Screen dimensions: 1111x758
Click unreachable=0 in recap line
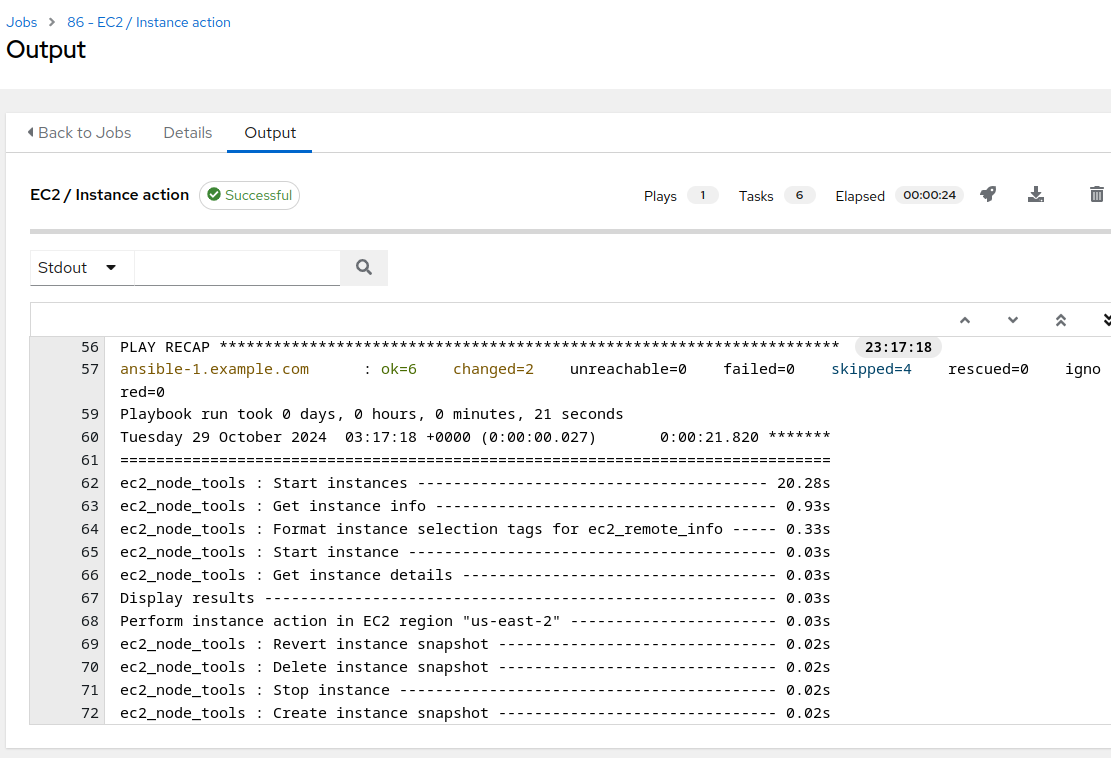pyautogui.click(x=628, y=369)
